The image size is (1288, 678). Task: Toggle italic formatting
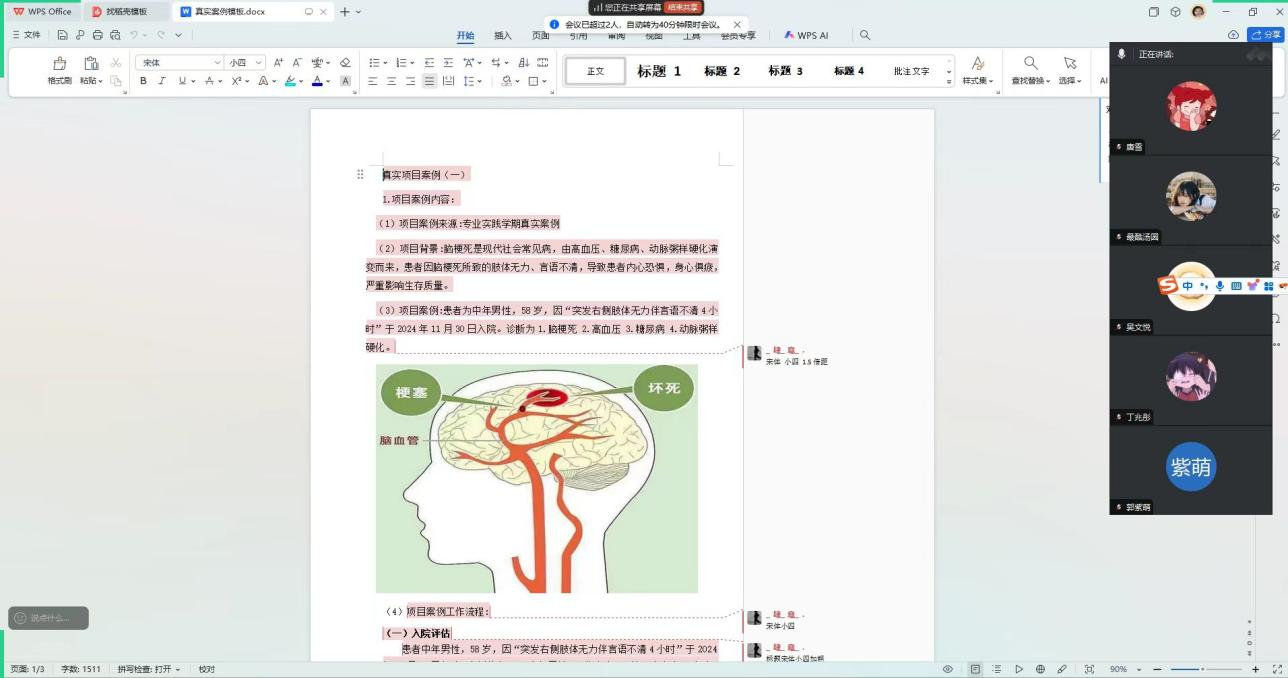click(x=162, y=81)
